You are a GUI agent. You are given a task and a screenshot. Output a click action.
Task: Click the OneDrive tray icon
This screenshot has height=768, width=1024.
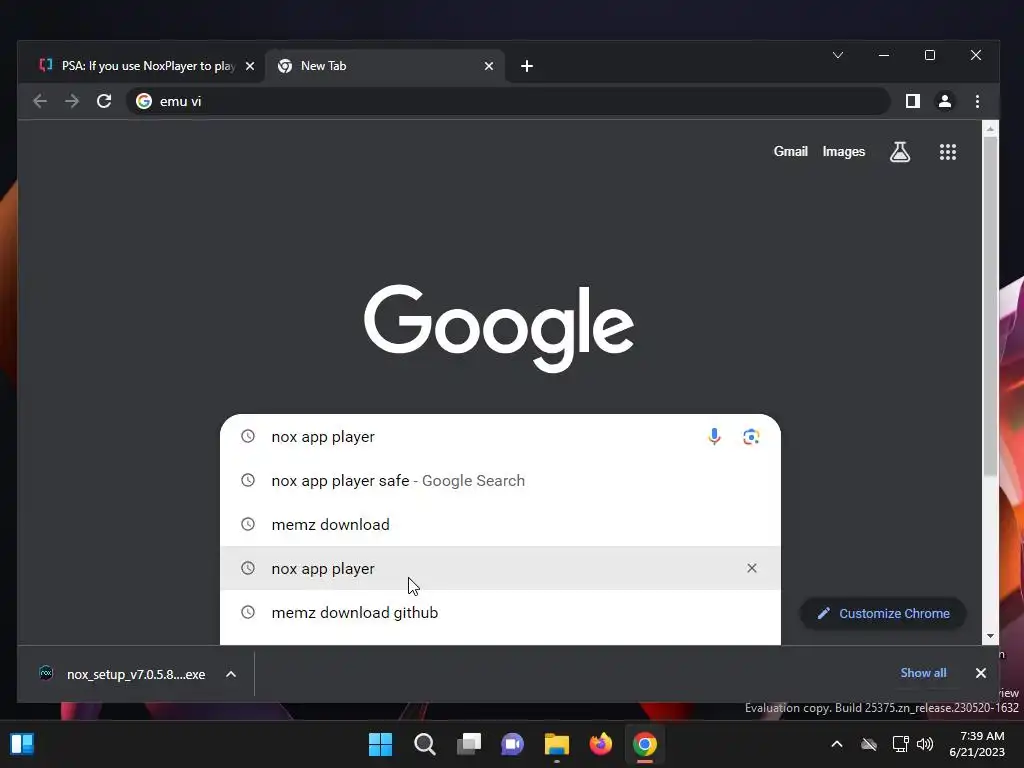pyautogui.click(x=869, y=744)
